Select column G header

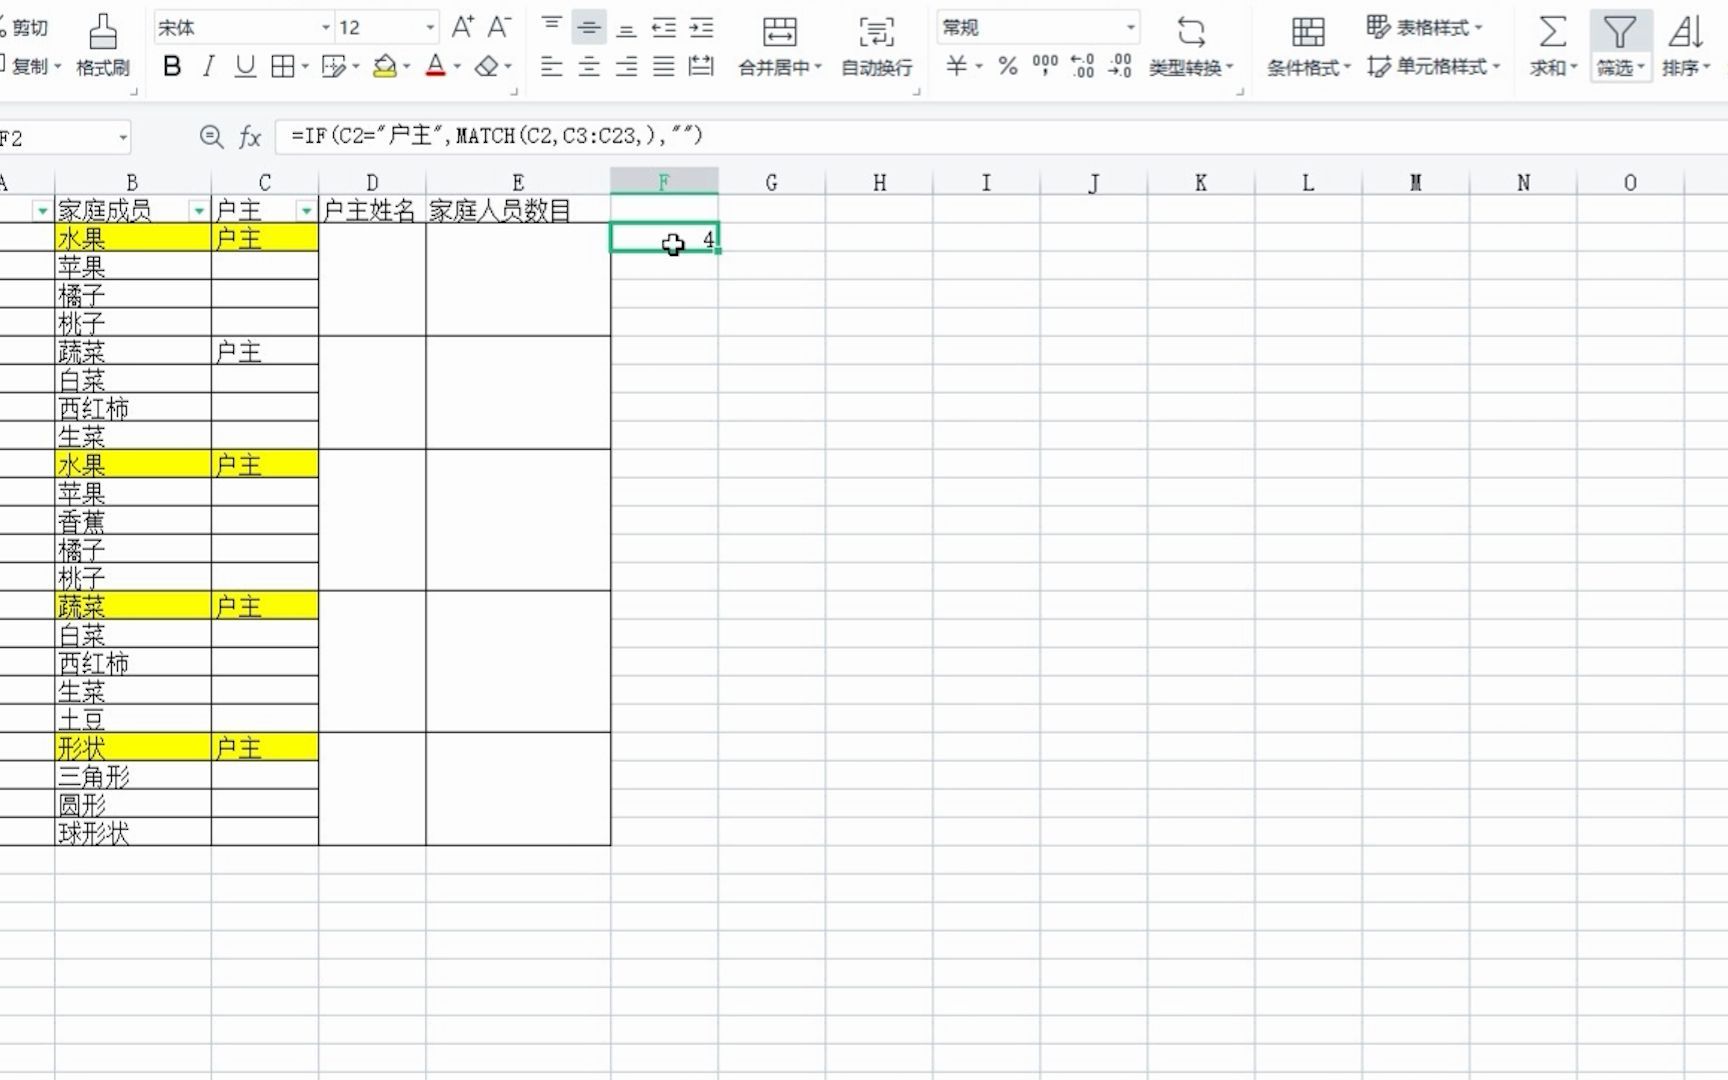pyautogui.click(x=771, y=182)
